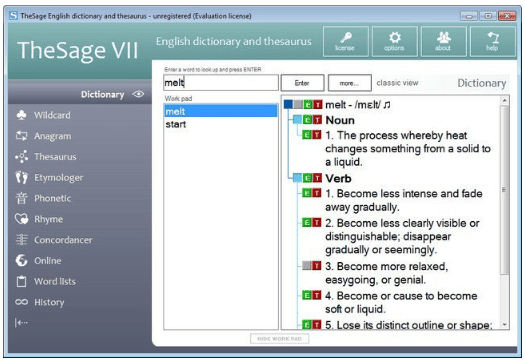The height and width of the screenshot is (360, 525).
Task: Select the Etymologer footprints icon
Action: 21,177
